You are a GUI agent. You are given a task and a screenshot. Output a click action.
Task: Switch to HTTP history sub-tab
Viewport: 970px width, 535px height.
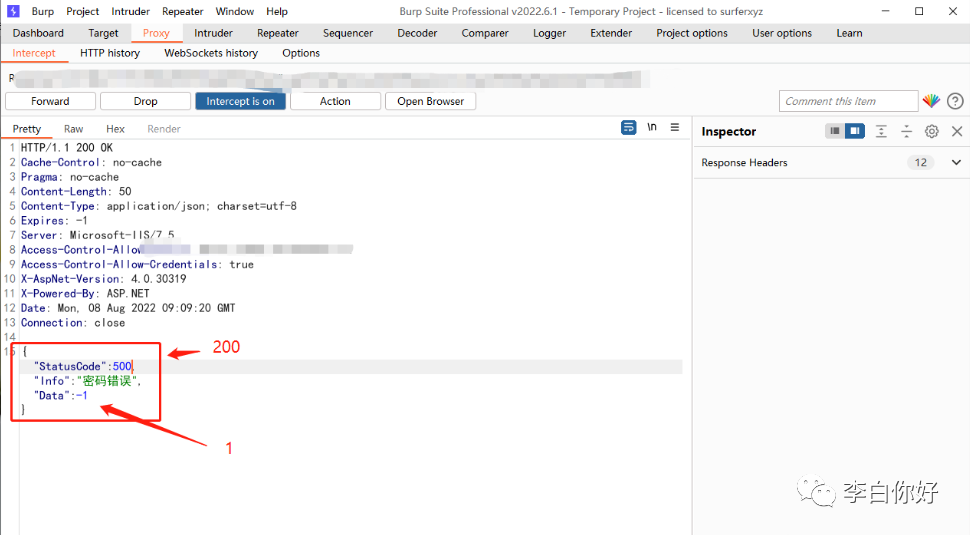coord(109,53)
